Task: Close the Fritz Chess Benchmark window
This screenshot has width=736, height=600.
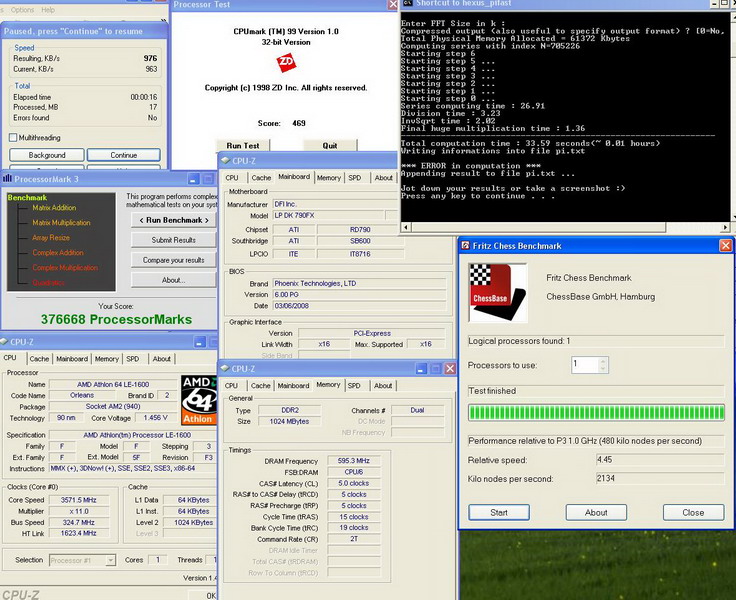Action: click(726, 246)
